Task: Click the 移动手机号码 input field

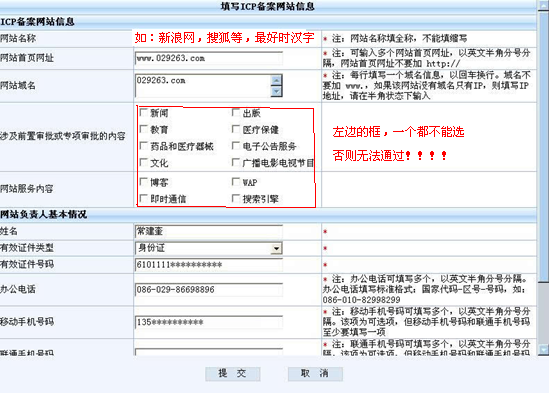Action: point(209,322)
